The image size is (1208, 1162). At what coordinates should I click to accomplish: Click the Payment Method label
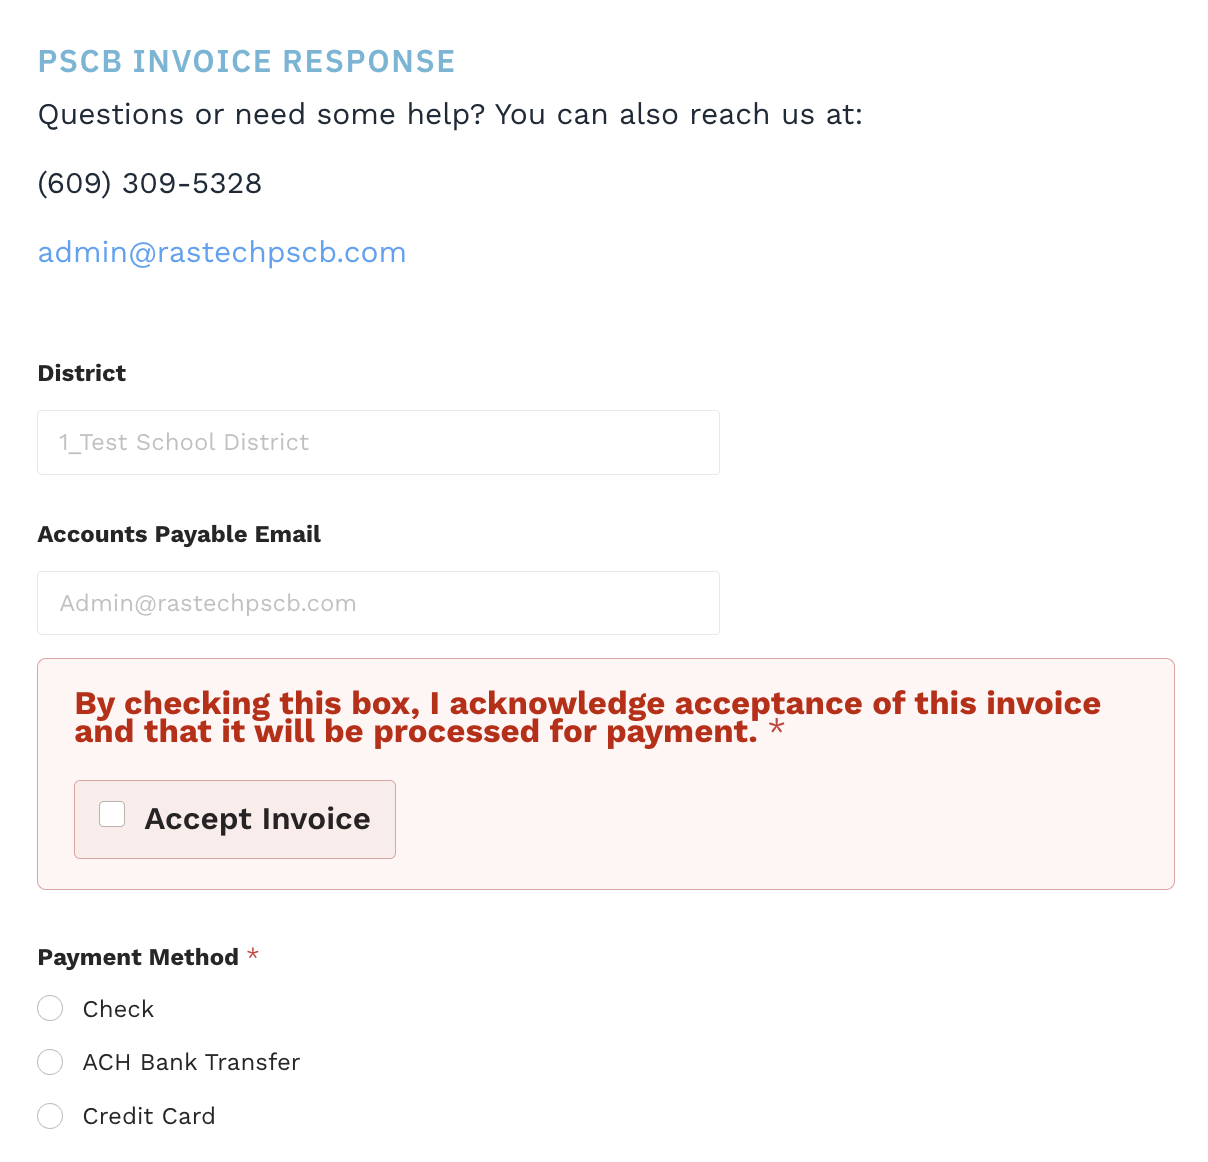pyautogui.click(x=138, y=957)
